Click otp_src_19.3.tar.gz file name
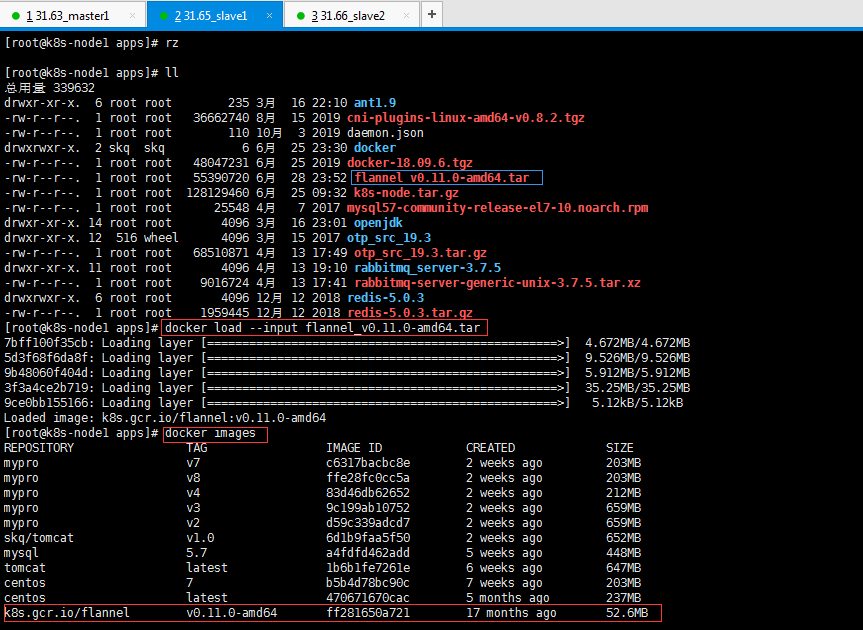Viewport: 863px width, 630px height. [420, 253]
